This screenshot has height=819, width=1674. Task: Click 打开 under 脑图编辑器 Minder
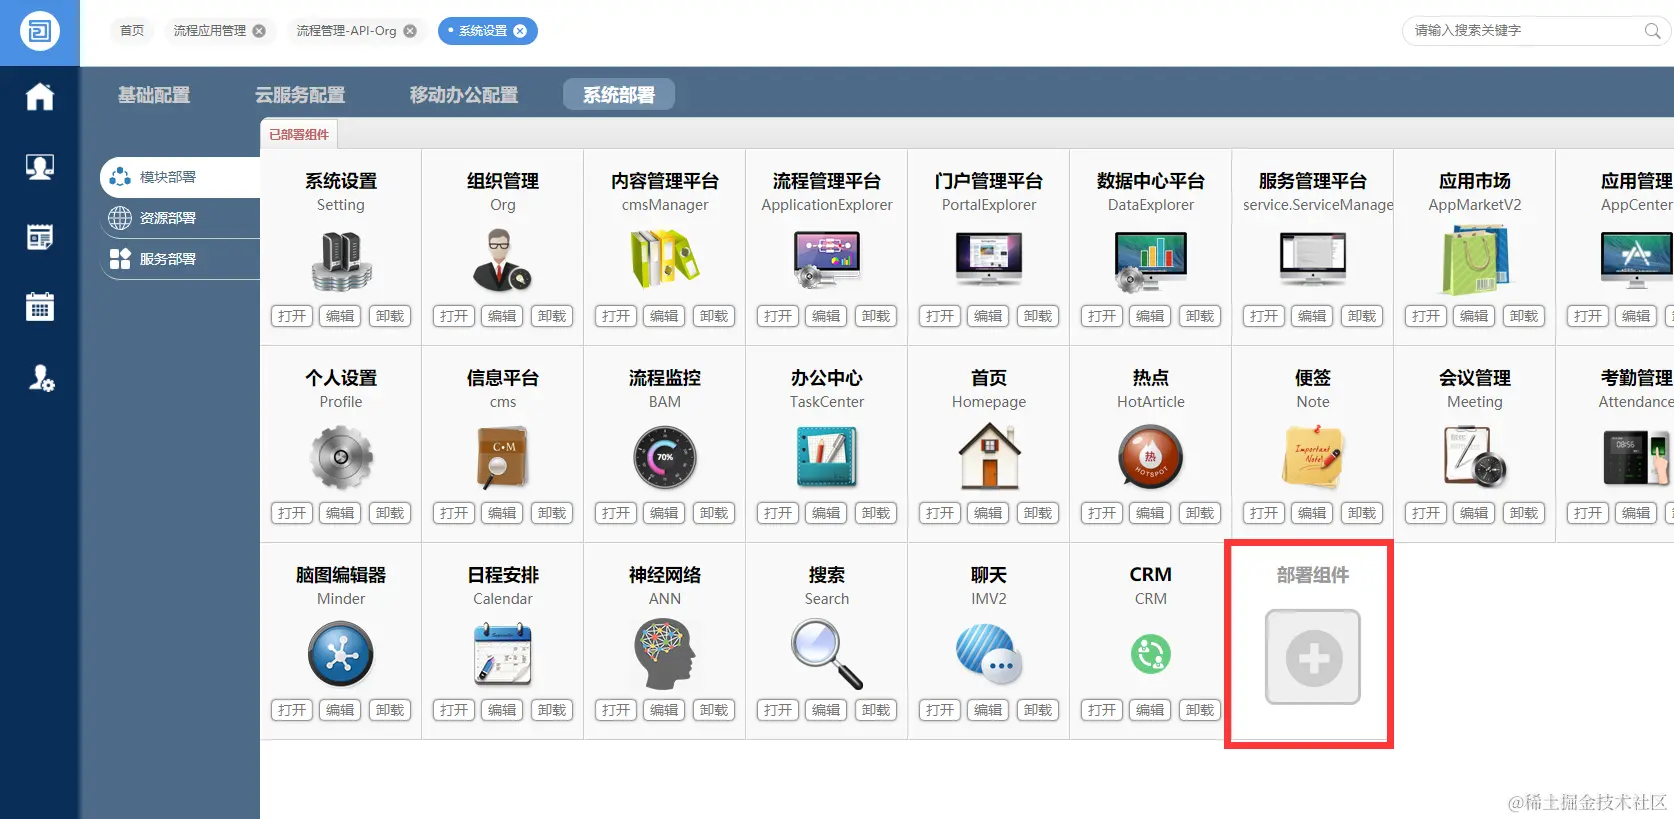tap(292, 710)
